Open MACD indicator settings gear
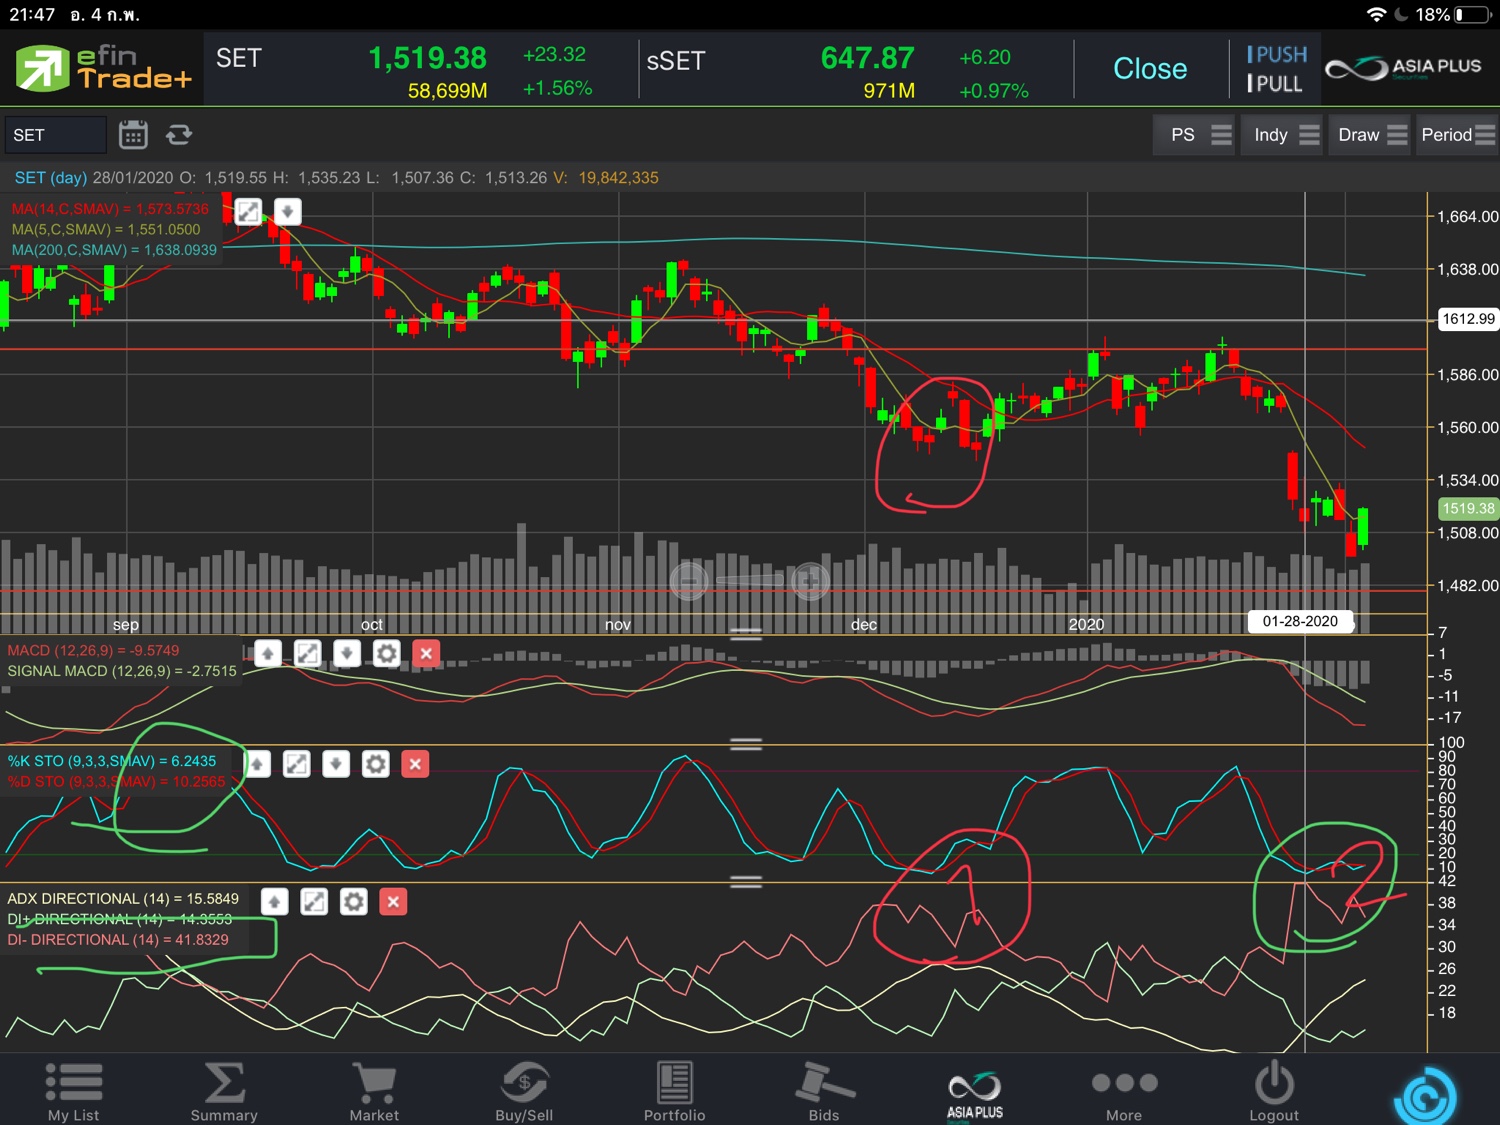Viewport: 1500px width, 1125px height. point(386,654)
